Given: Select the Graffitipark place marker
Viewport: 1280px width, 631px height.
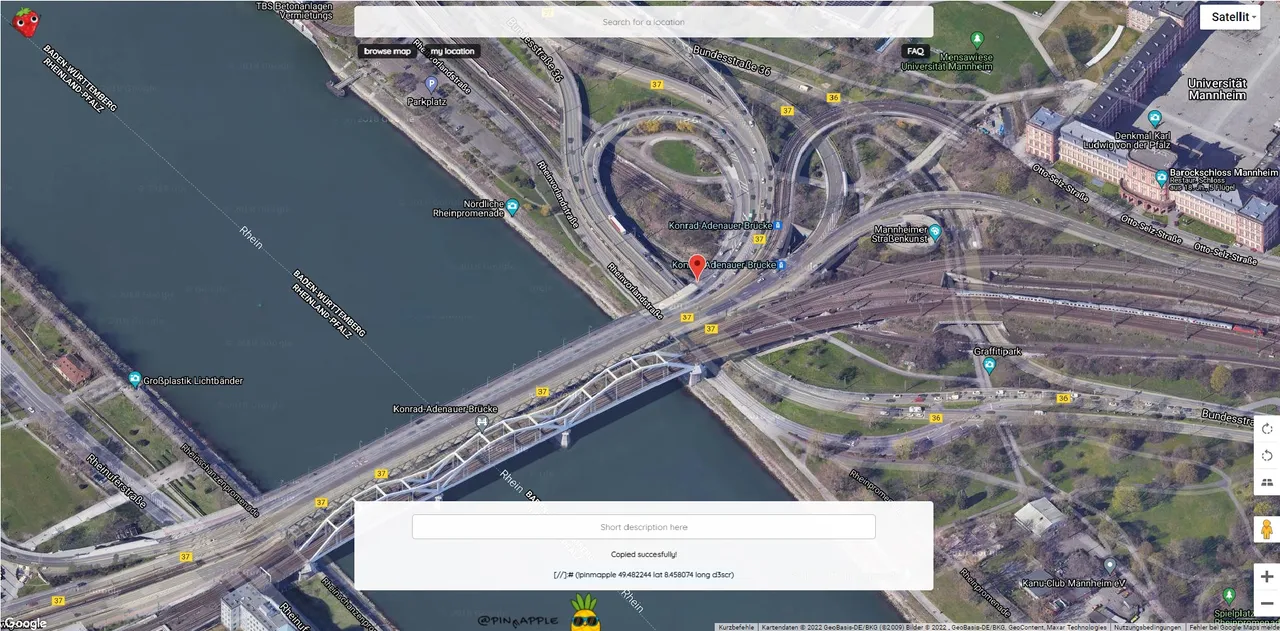Looking at the screenshot, I should (x=989, y=366).
